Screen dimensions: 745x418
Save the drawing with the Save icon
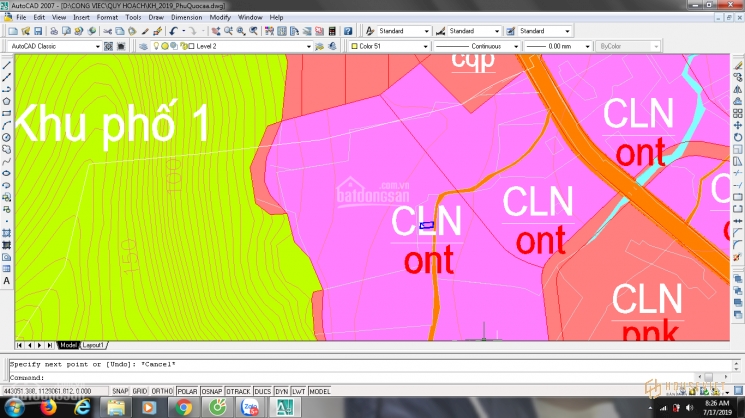coord(38,31)
